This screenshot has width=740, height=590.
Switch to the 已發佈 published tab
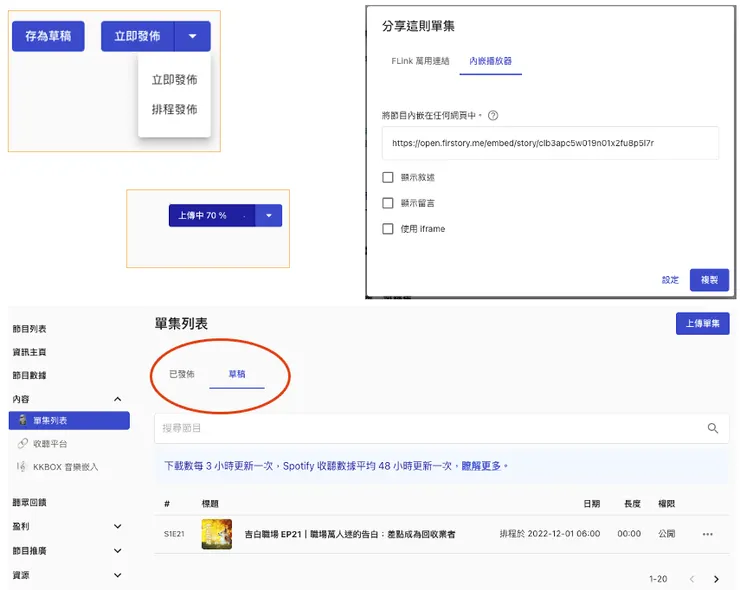(182, 374)
